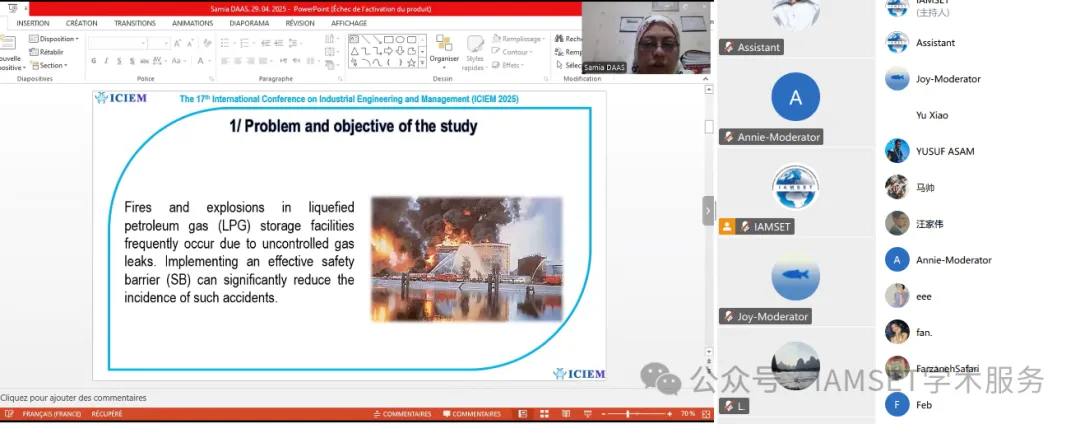Toggle strikethrough (abc) formatting
The image size is (1080, 424).
(144, 61)
